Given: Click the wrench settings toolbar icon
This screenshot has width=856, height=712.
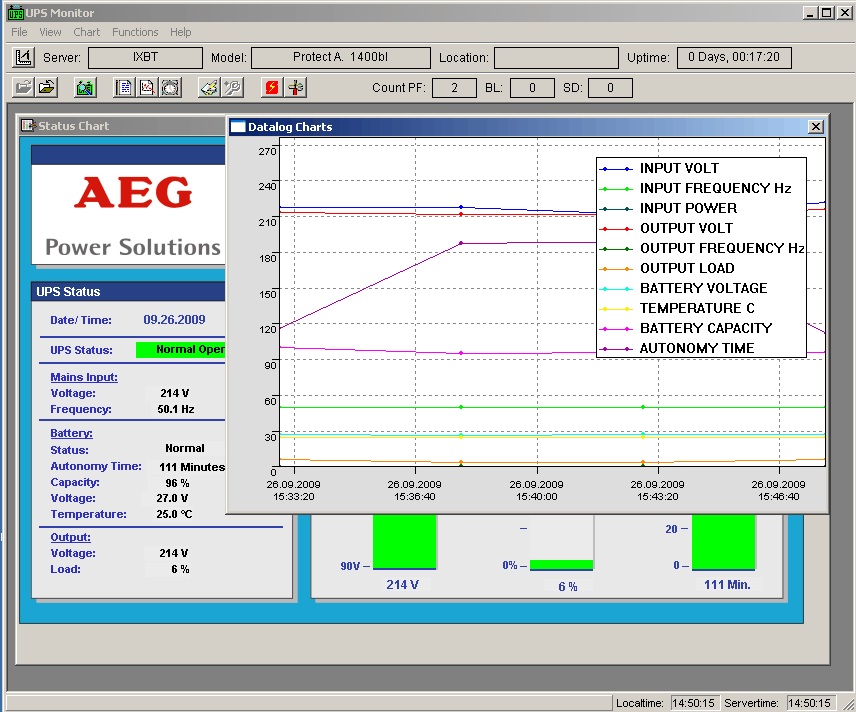Looking at the screenshot, I should (232, 88).
